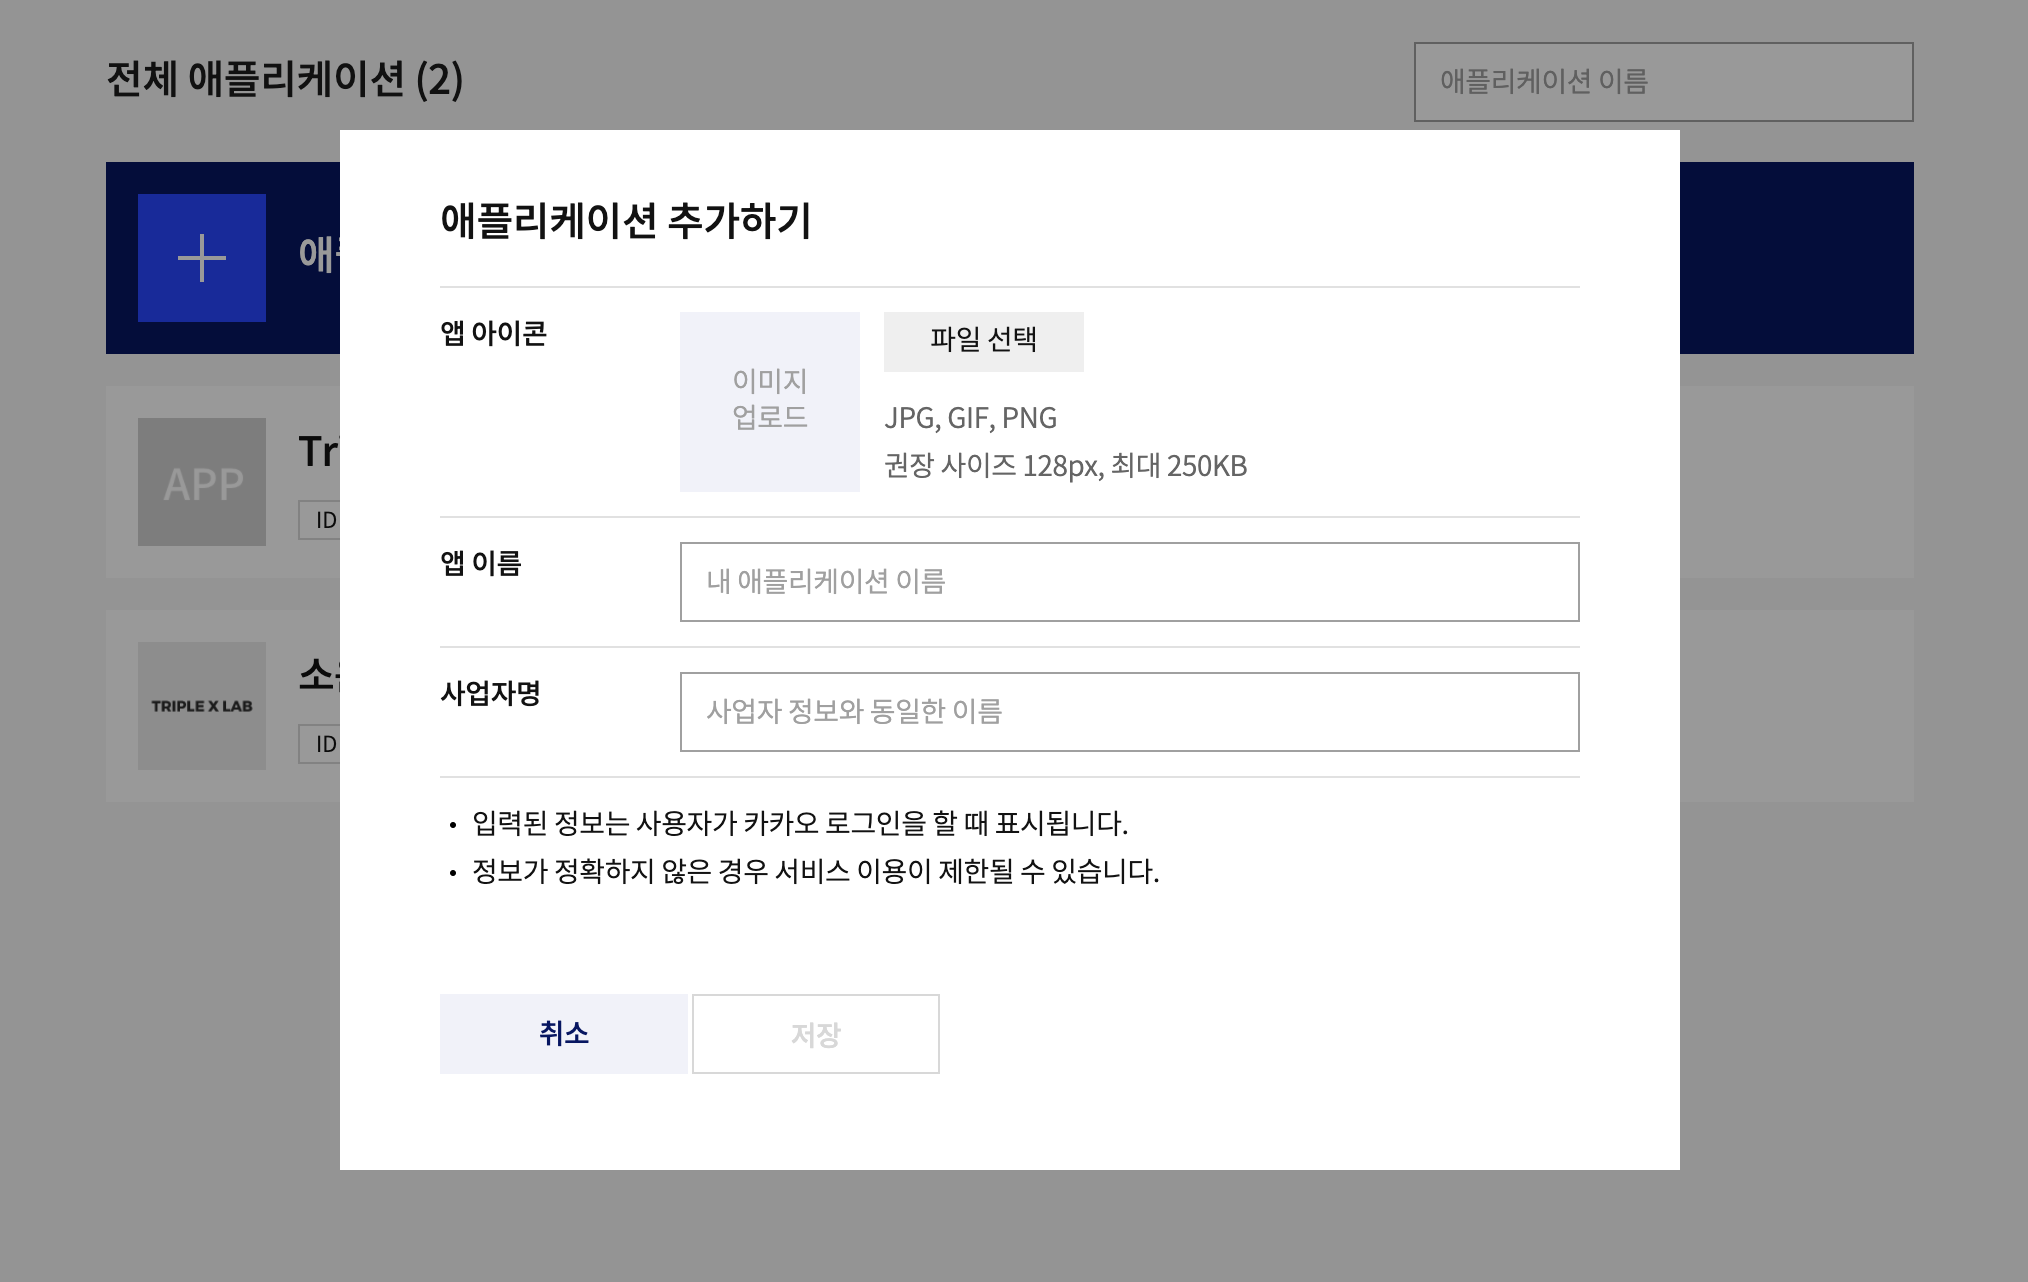Click the dark blue banner right of dialog

1796,258
